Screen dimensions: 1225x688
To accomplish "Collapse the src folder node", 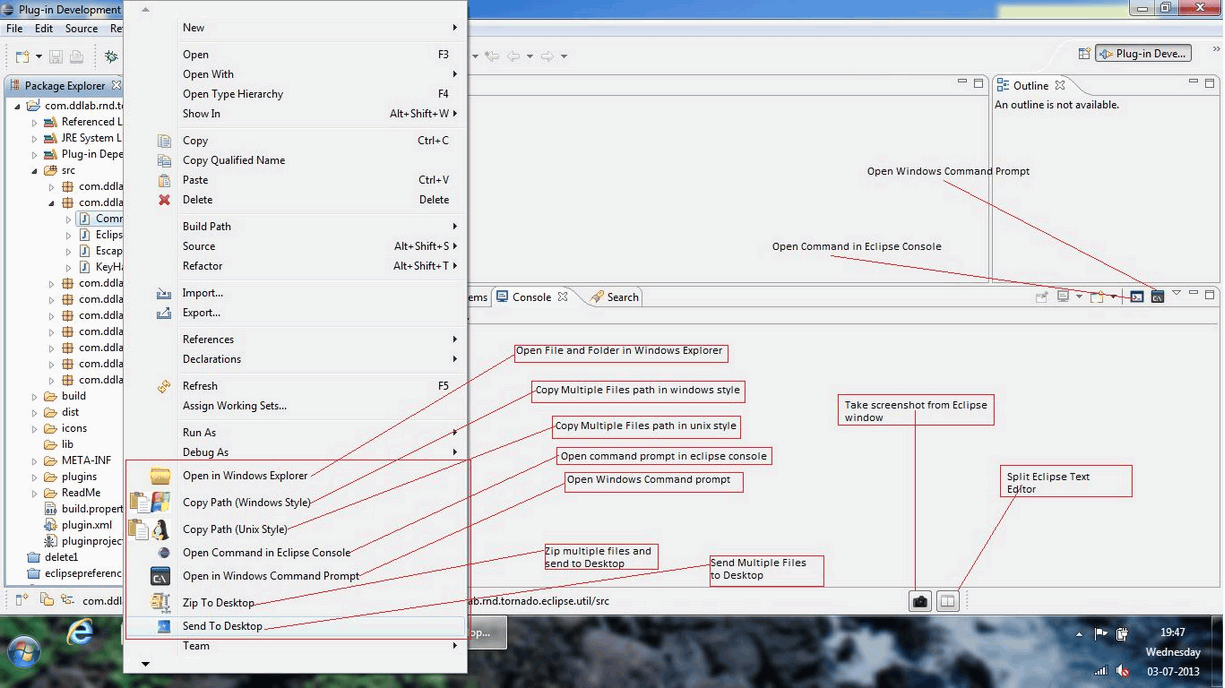I will [34, 171].
